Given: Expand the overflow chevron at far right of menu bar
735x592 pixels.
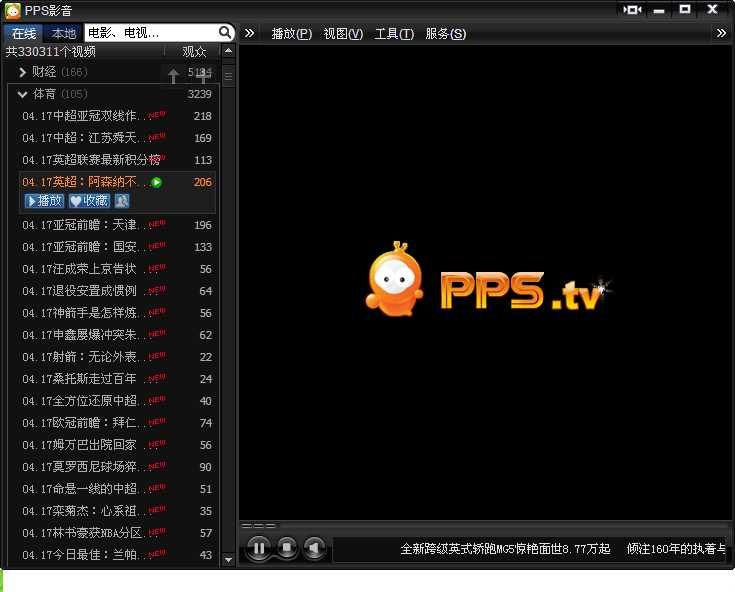Looking at the screenshot, I should coord(722,33).
